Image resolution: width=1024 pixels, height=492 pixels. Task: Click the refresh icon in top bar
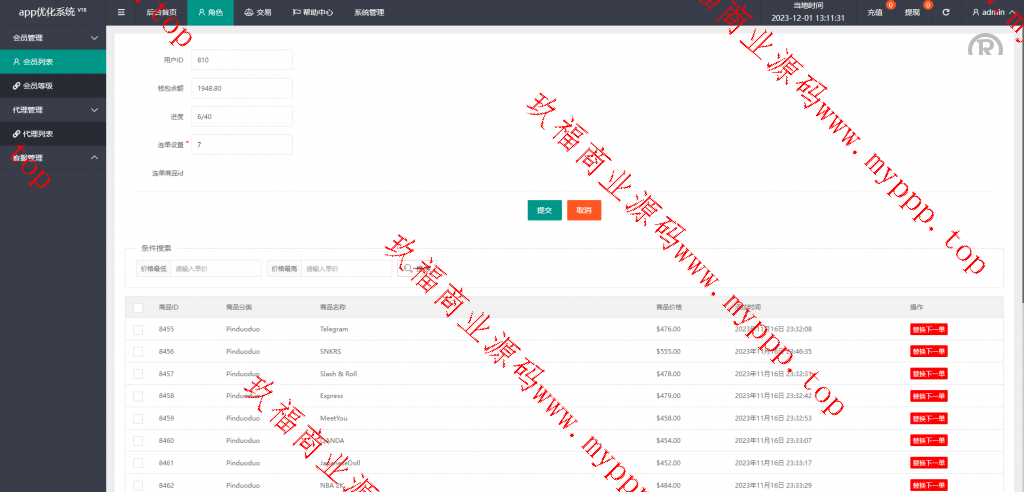point(946,13)
